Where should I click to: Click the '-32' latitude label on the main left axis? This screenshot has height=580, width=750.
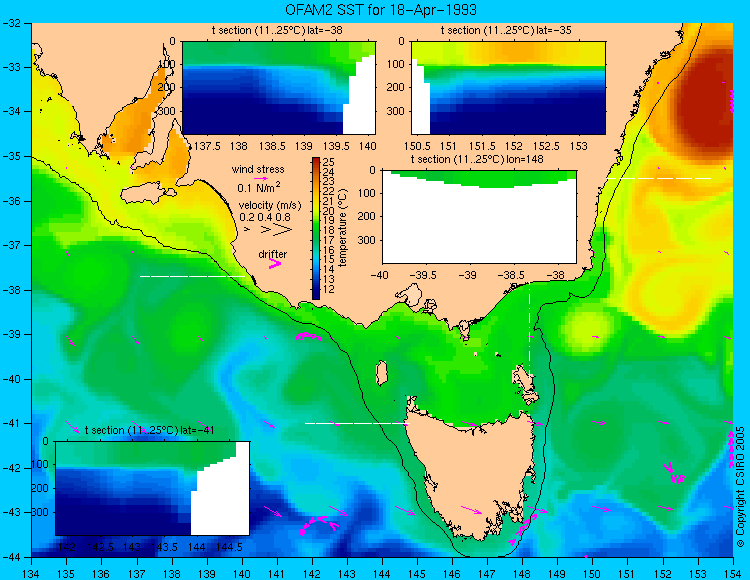point(11,22)
